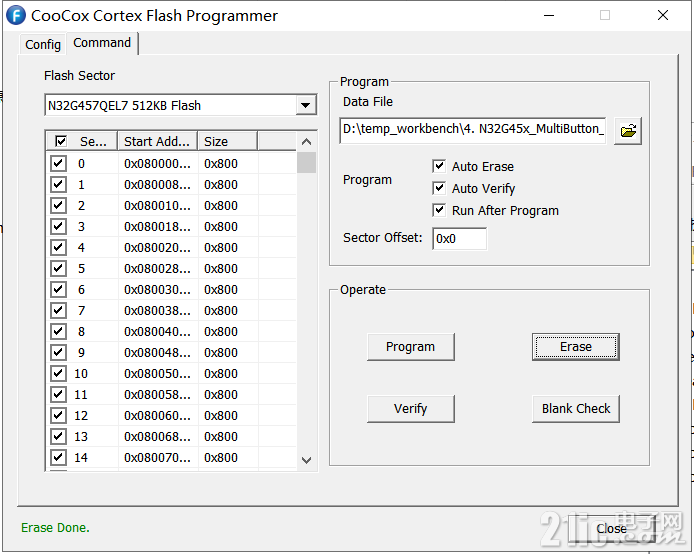Screen dimensions: 694x554
Task: Click the Erase button
Action: coord(575,347)
